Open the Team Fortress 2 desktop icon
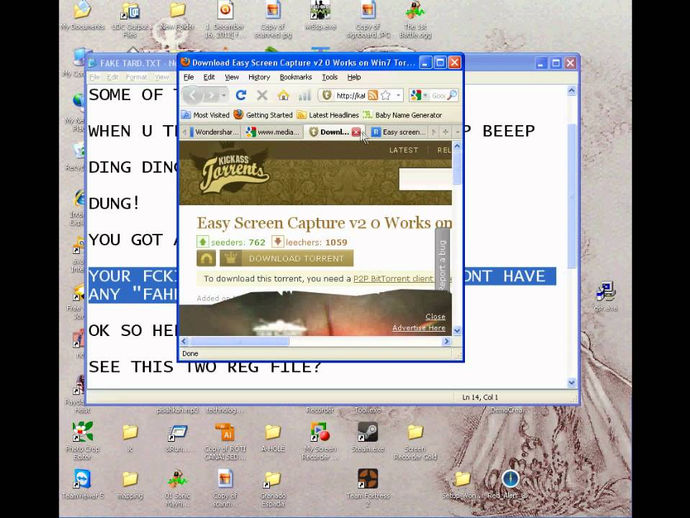Image resolution: width=690 pixels, height=518 pixels. [368, 487]
